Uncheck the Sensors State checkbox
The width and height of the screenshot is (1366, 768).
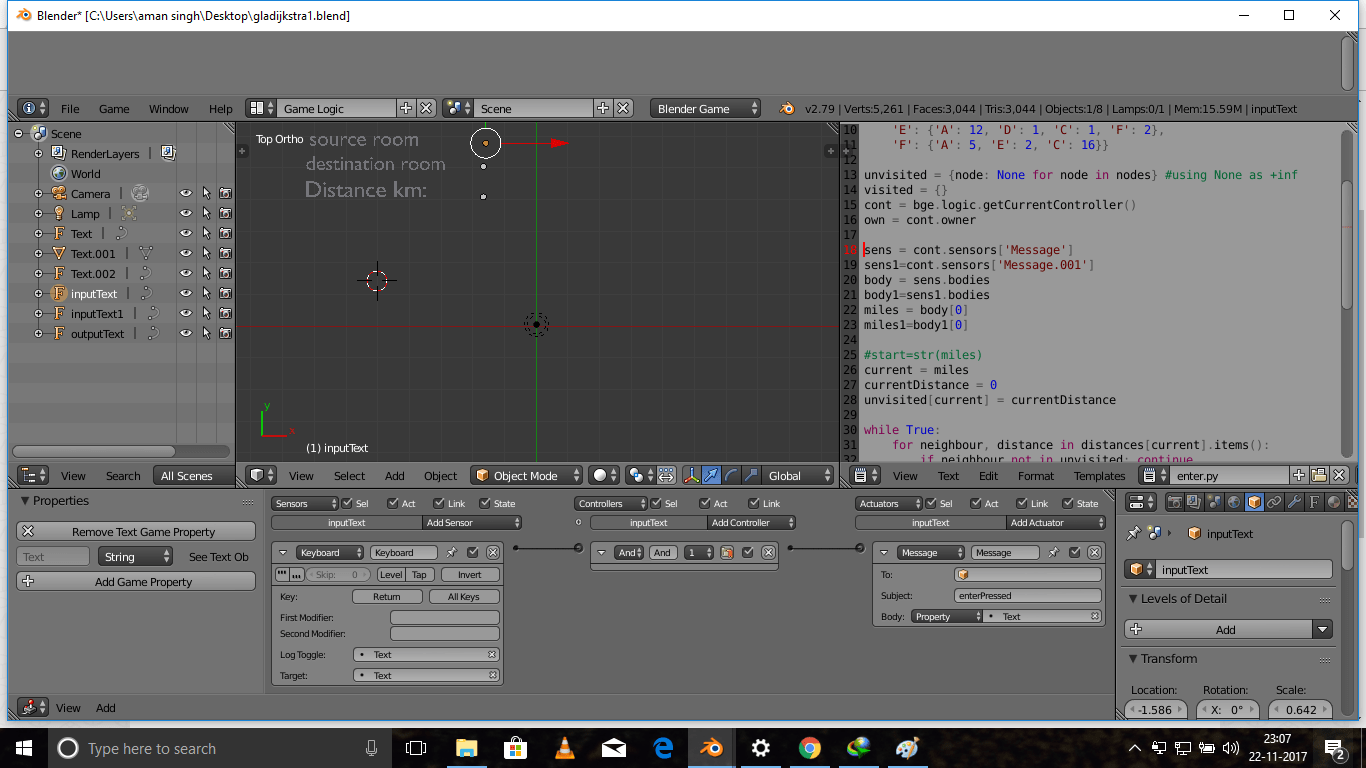485,504
